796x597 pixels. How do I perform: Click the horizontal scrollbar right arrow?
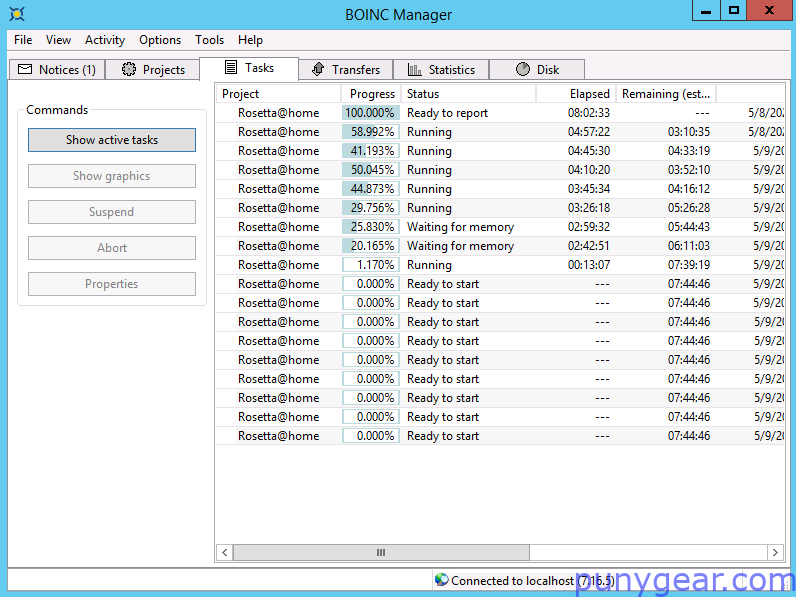[775, 552]
